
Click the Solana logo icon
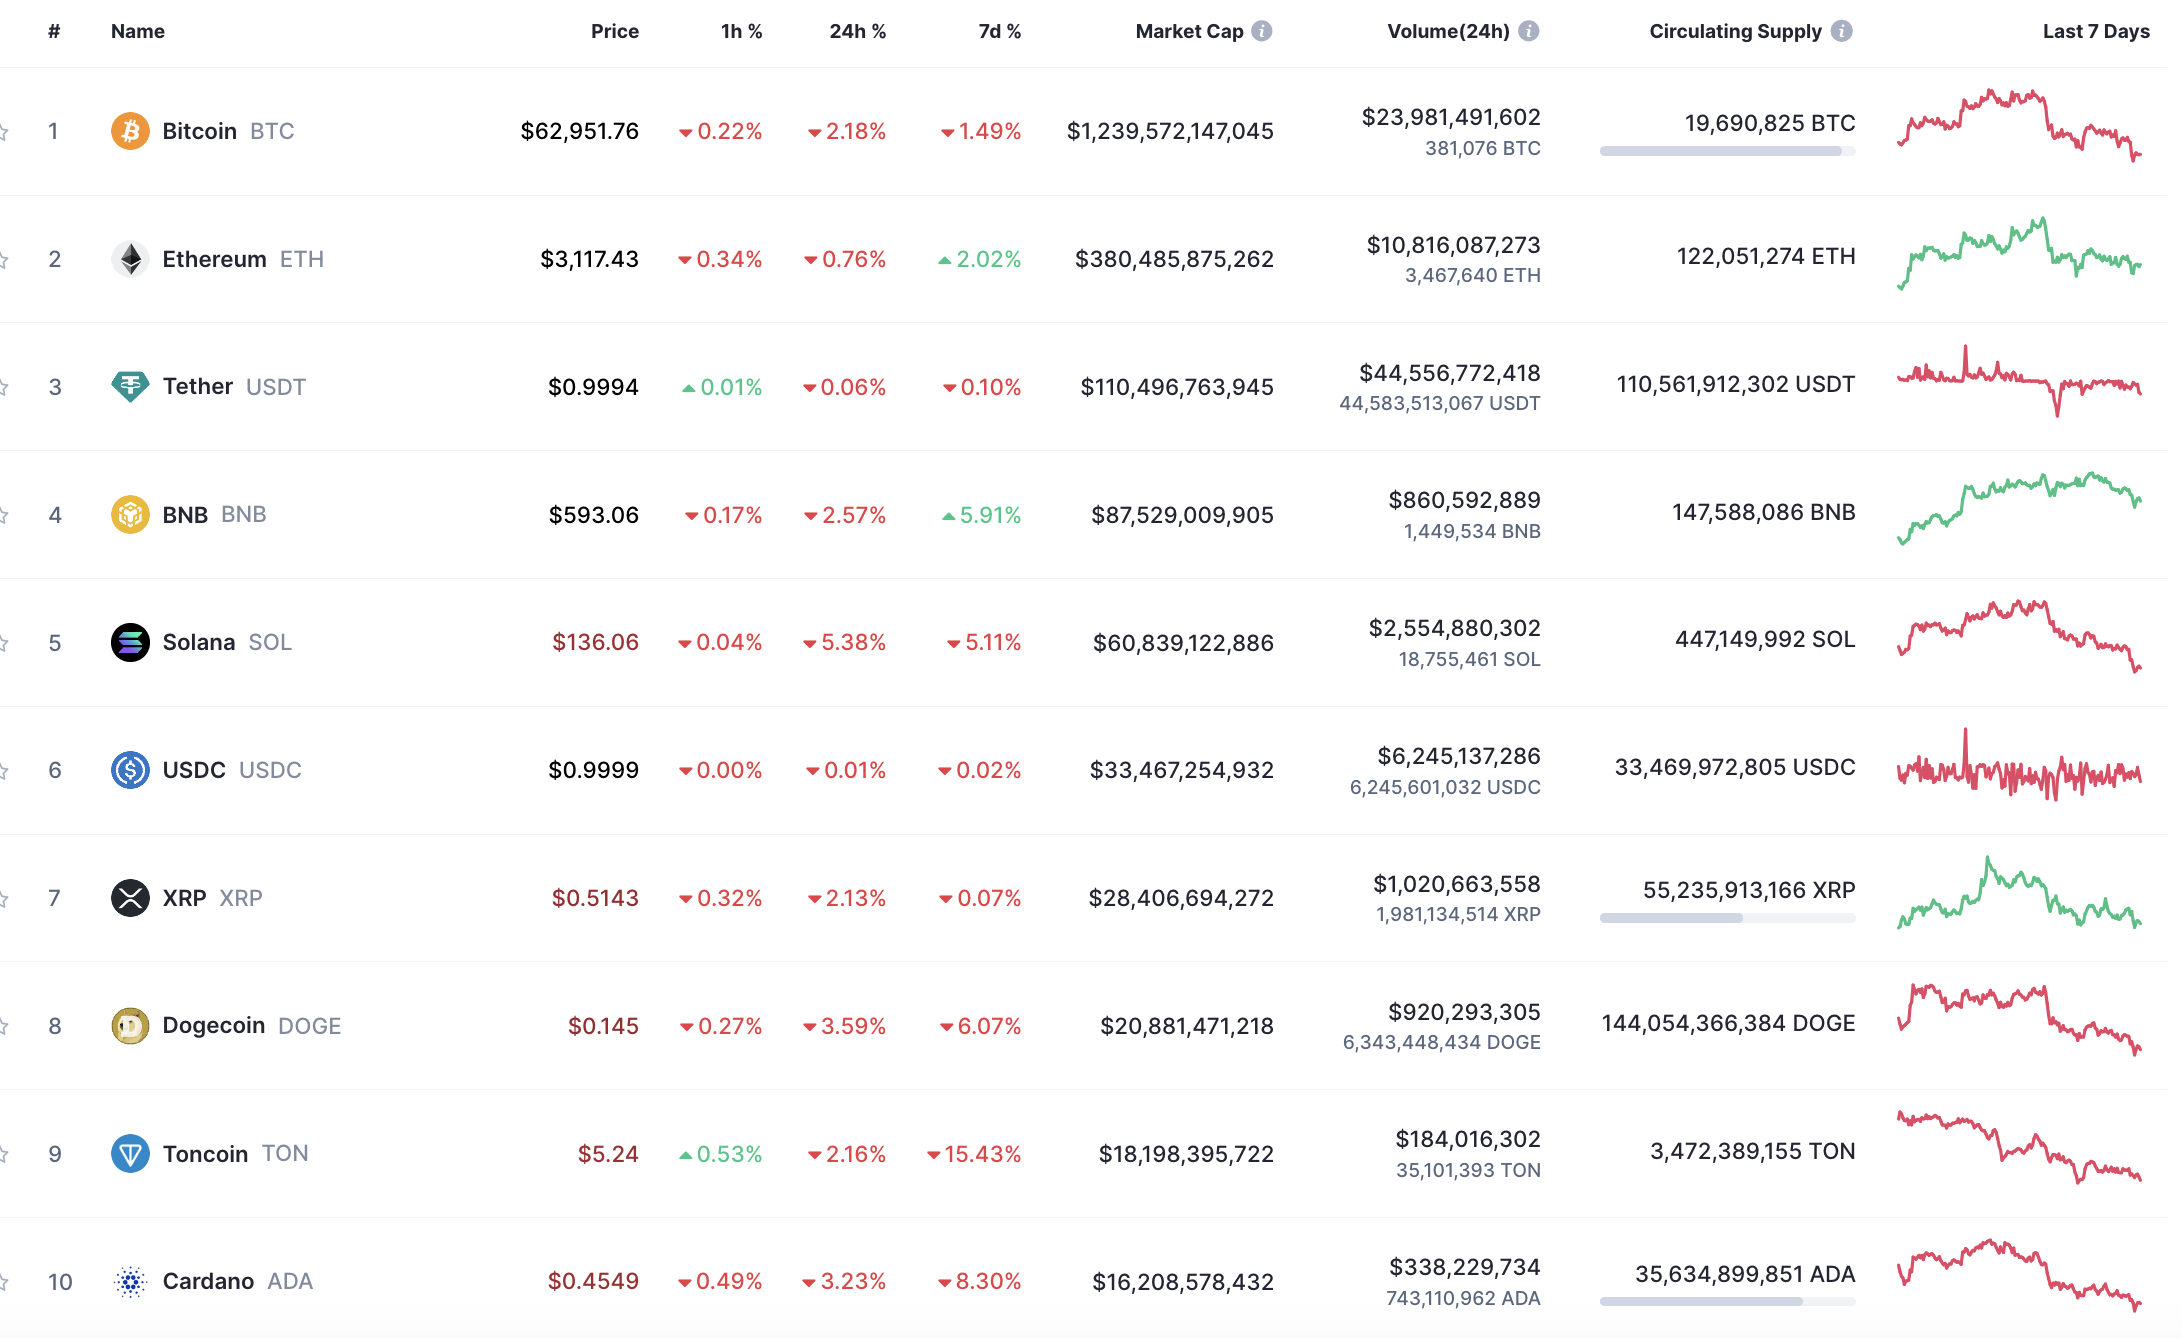(130, 642)
